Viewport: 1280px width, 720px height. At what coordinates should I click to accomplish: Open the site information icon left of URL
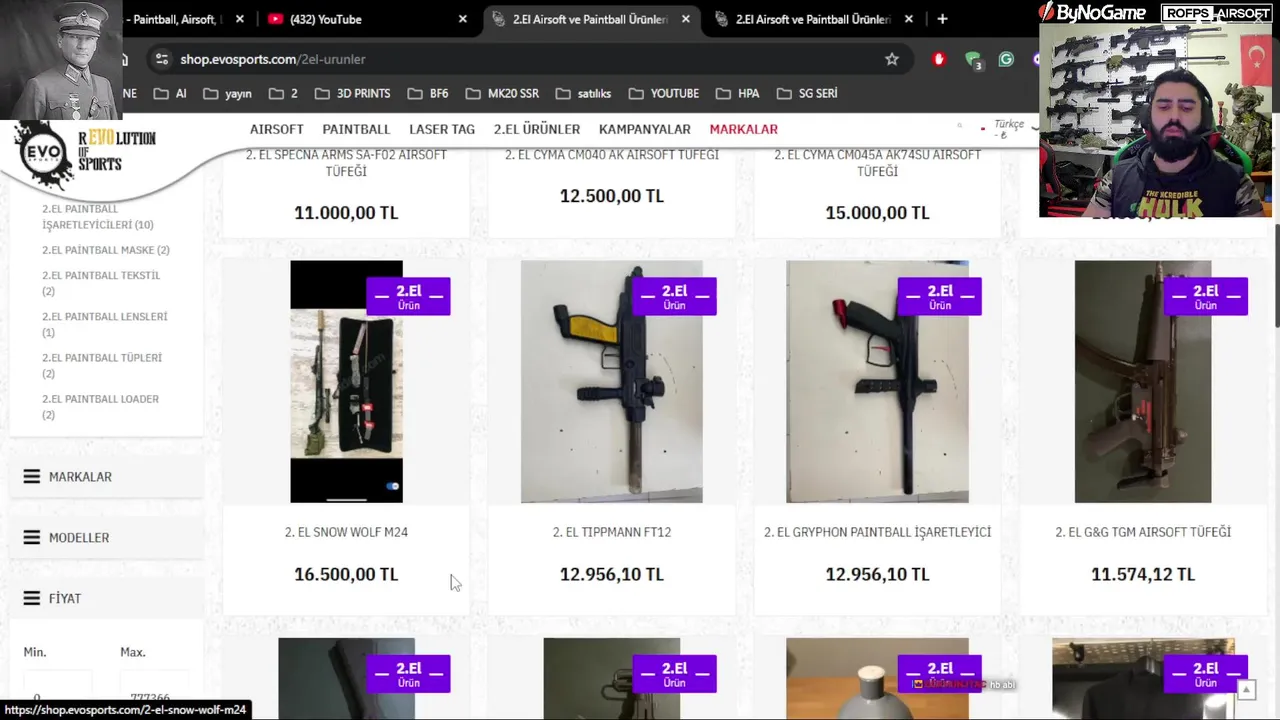point(161,59)
